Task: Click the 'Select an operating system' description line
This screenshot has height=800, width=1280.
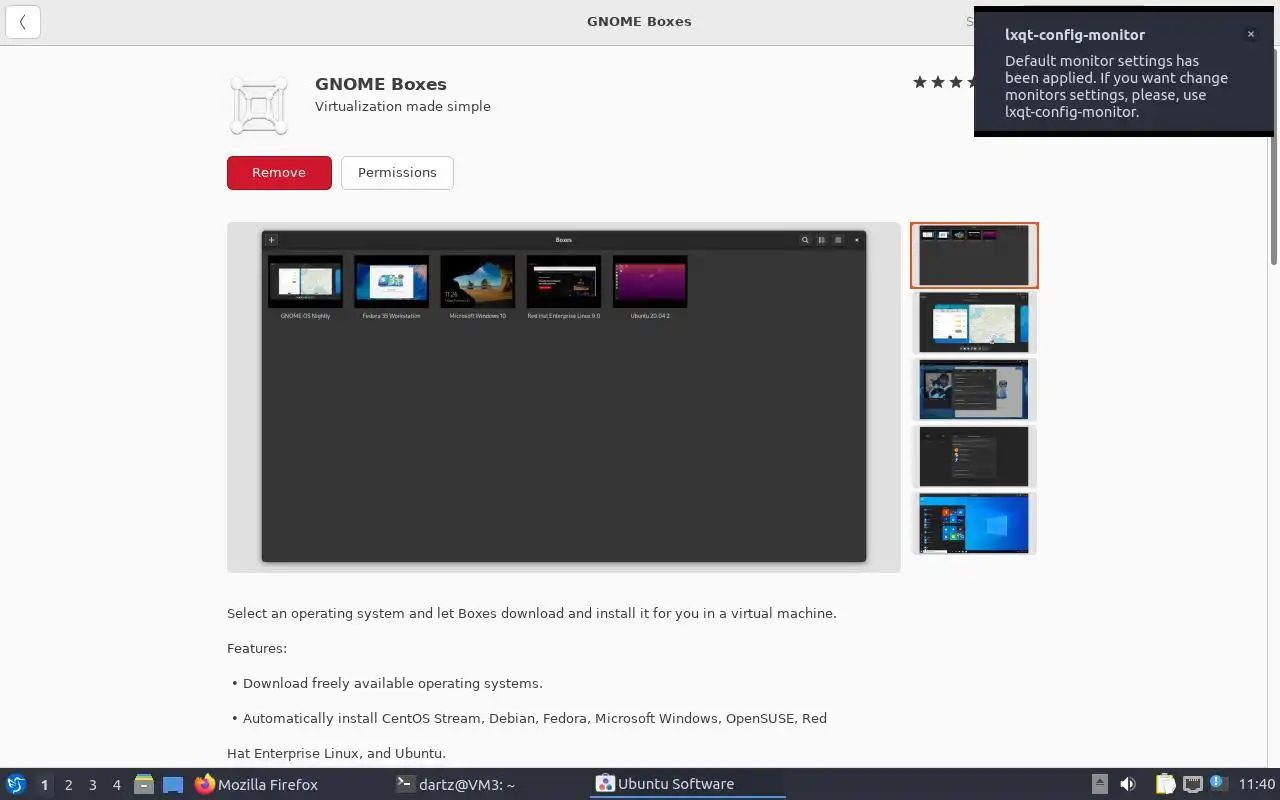Action: pos(532,613)
